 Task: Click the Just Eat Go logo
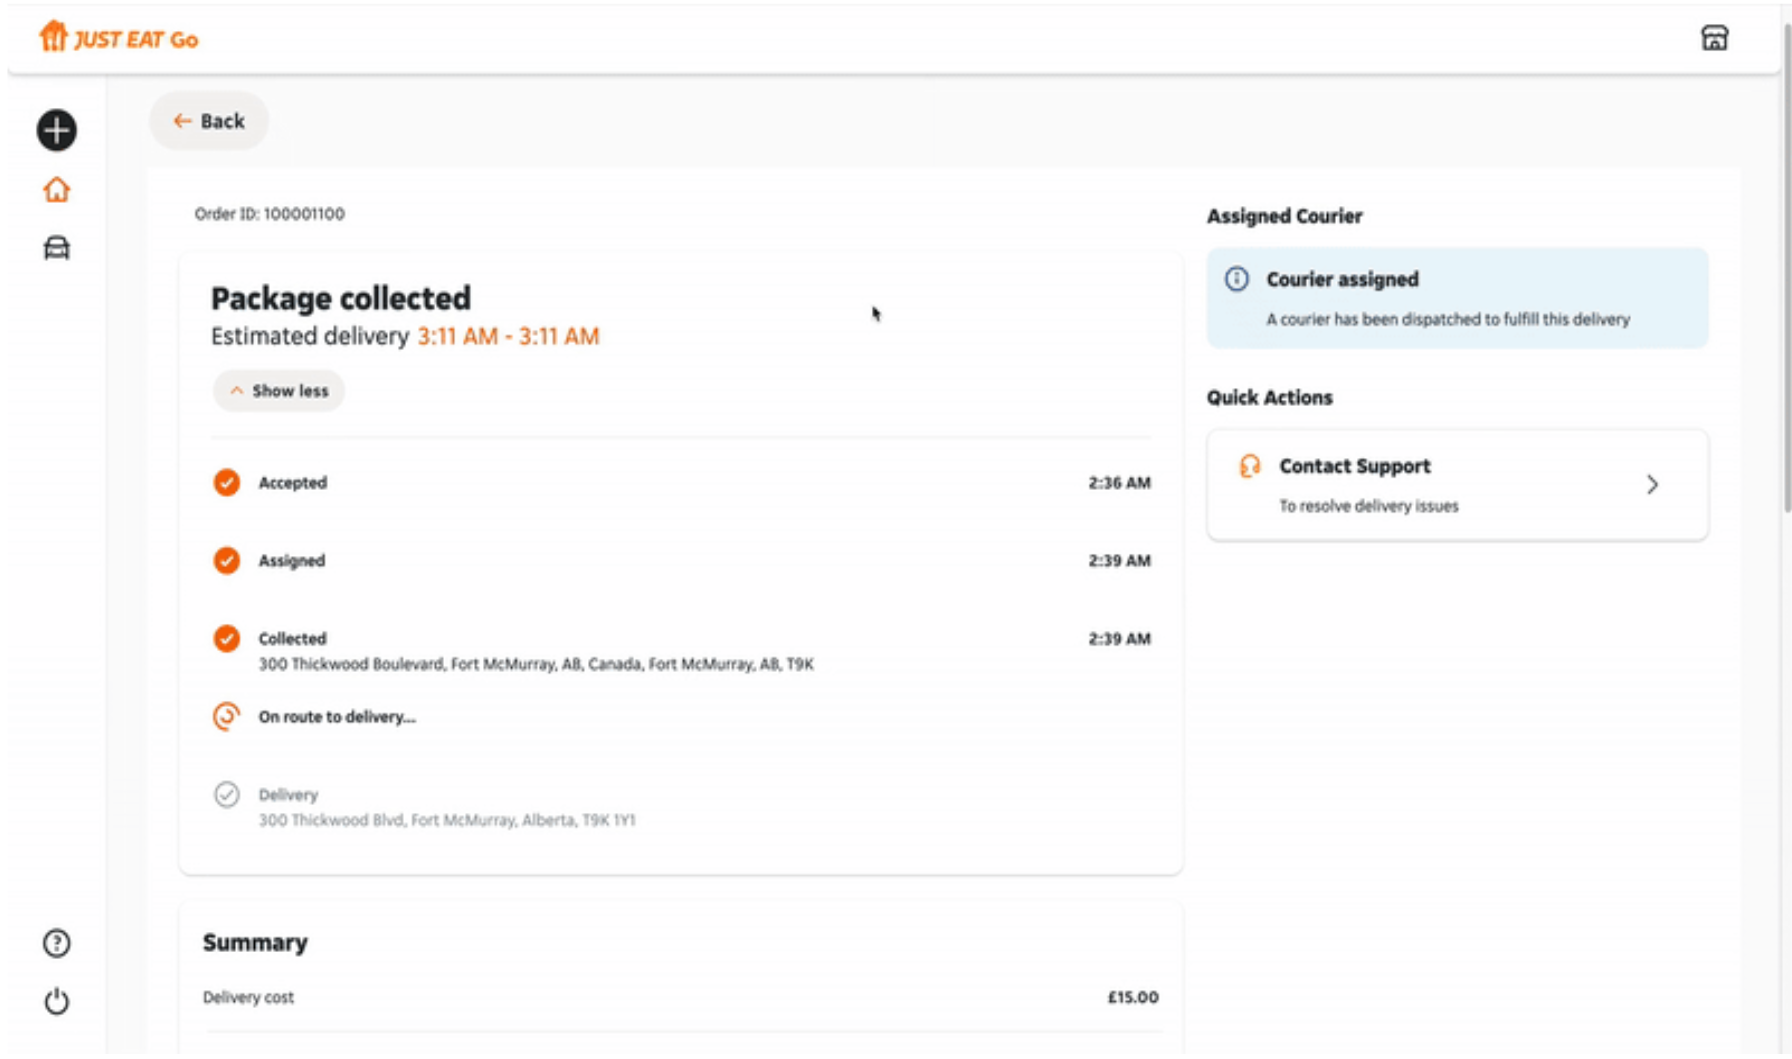(x=119, y=39)
